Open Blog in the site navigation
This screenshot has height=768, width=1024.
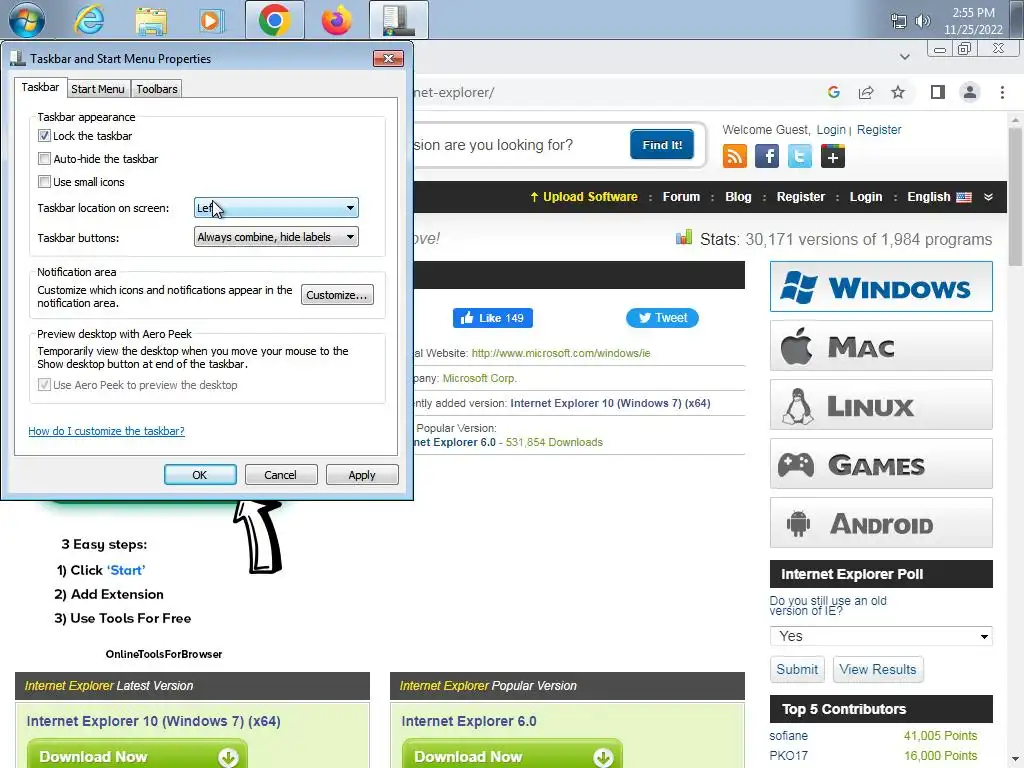tap(738, 197)
